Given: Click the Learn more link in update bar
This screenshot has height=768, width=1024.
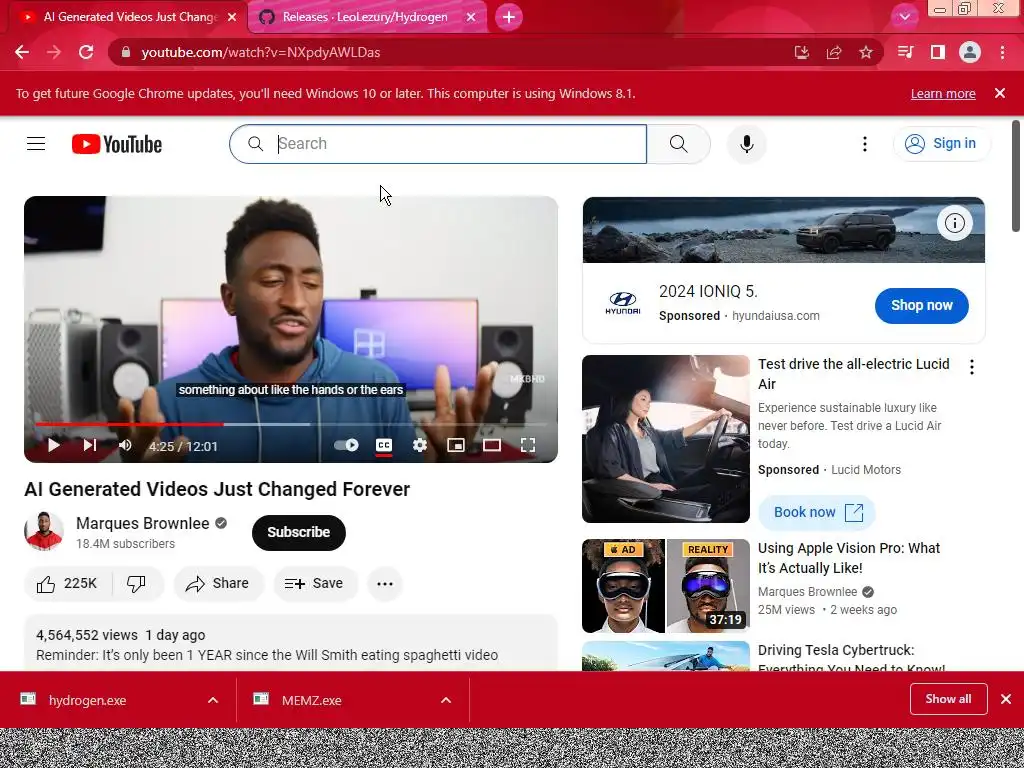Looking at the screenshot, I should tap(943, 93).
